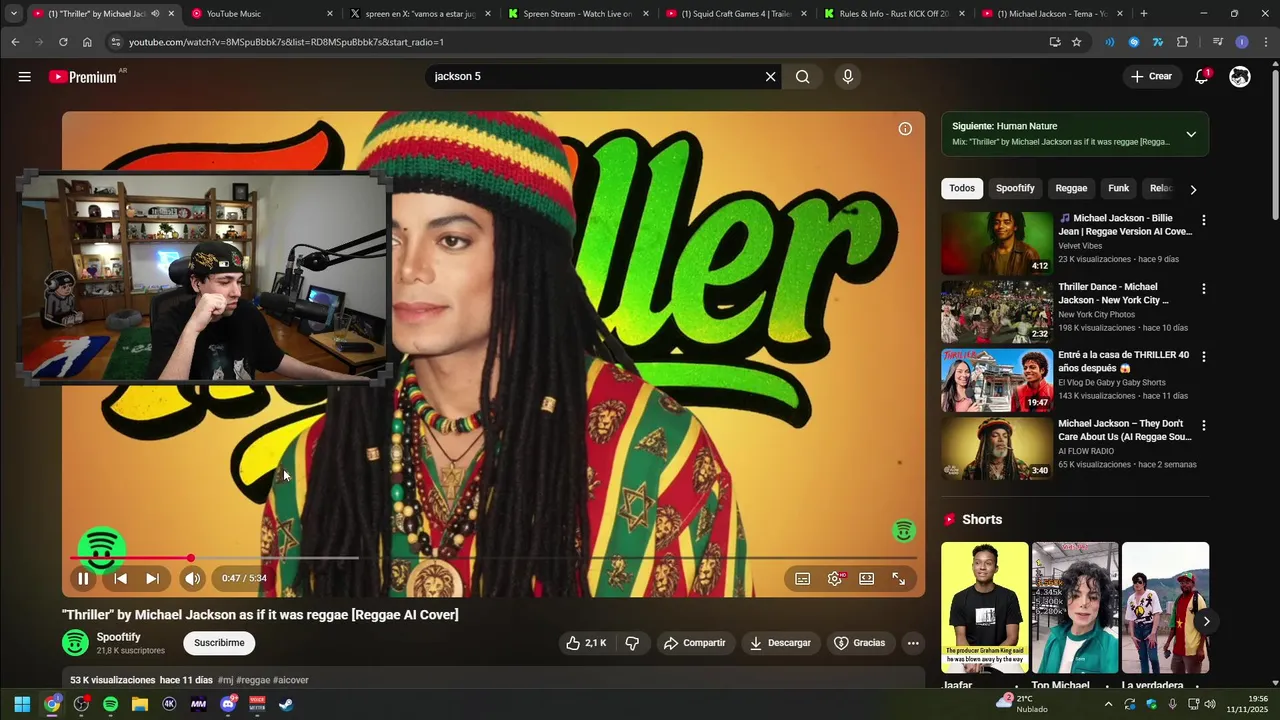Show the video info card icon
Viewport: 1280px width, 720px height.
[905, 128]
